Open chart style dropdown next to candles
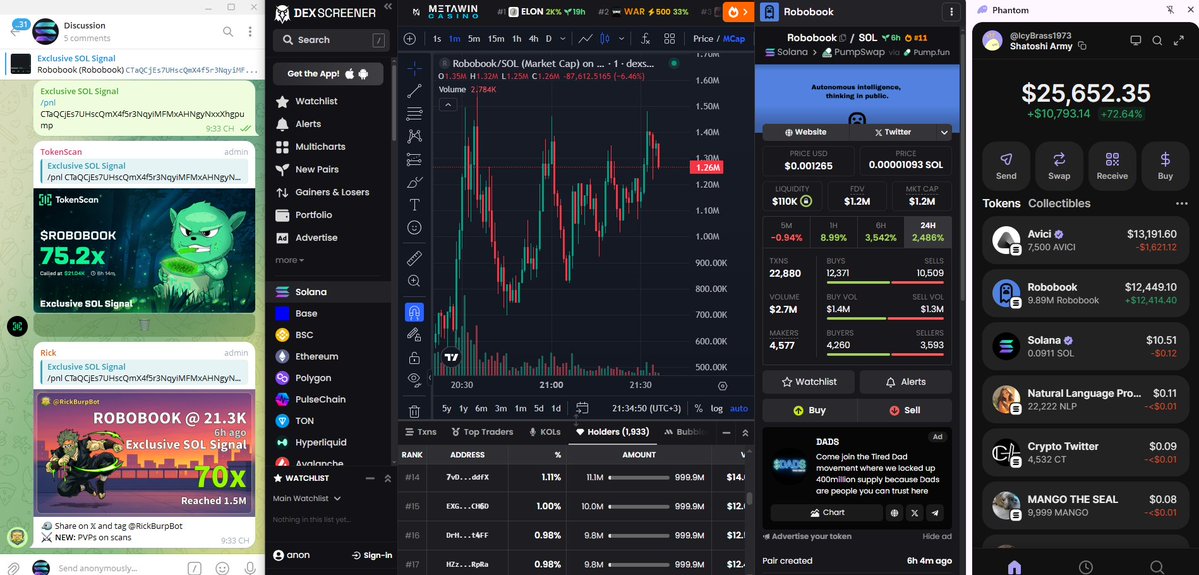Viewport: 1199px width, 575px height. pos(621,38)
